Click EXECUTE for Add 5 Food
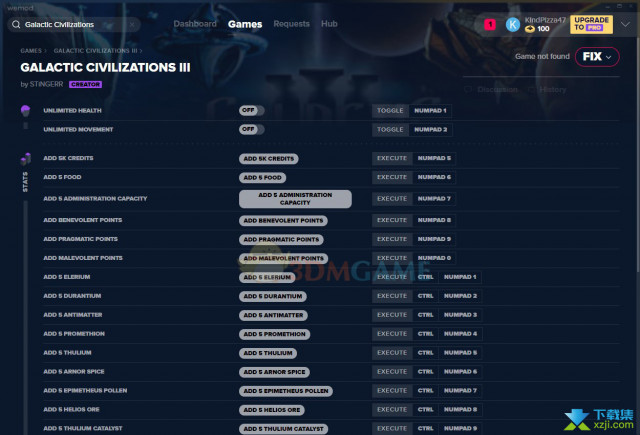Screen dimensions: 640x435 pos(392,177)
